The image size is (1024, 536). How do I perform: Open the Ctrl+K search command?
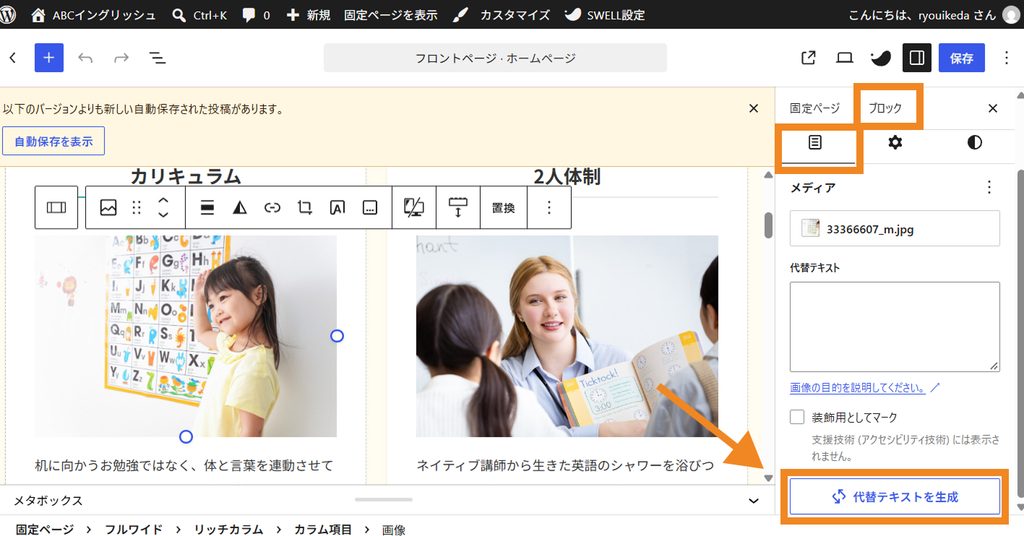(199, 14)
